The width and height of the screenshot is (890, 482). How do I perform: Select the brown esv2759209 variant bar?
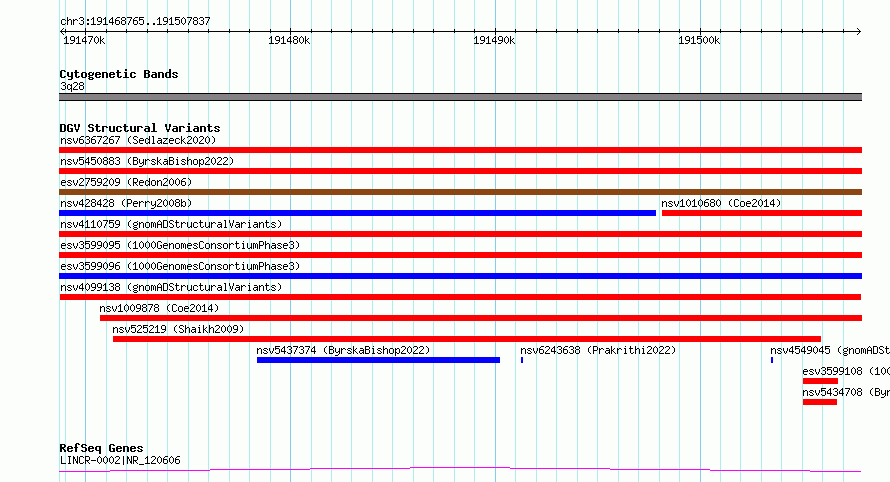tap(460, 192)
